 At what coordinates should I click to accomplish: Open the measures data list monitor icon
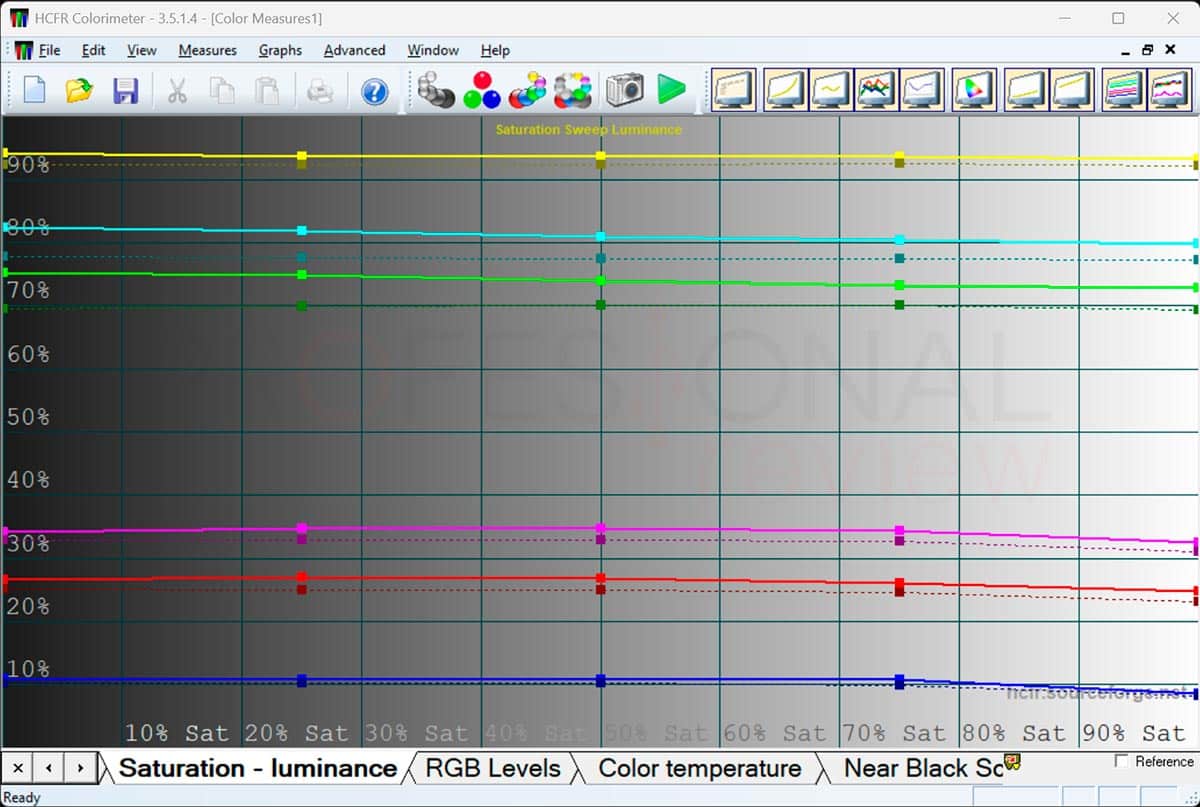[x=734, y=90]
